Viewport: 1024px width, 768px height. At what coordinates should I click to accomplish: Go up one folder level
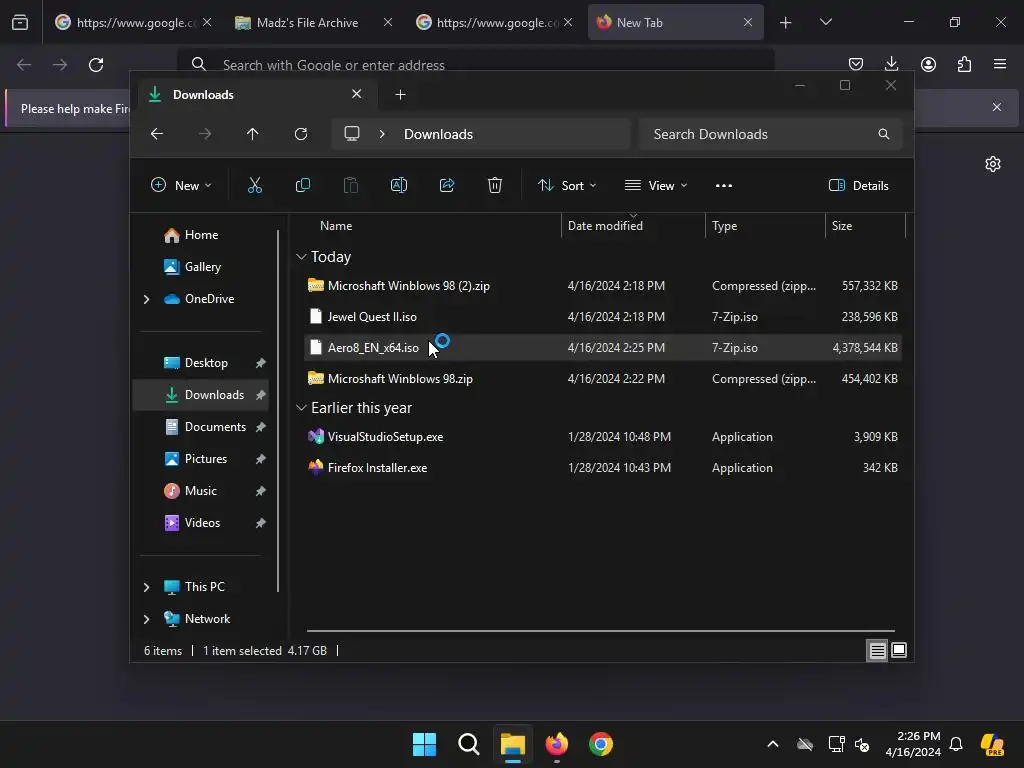pos(253,134)
